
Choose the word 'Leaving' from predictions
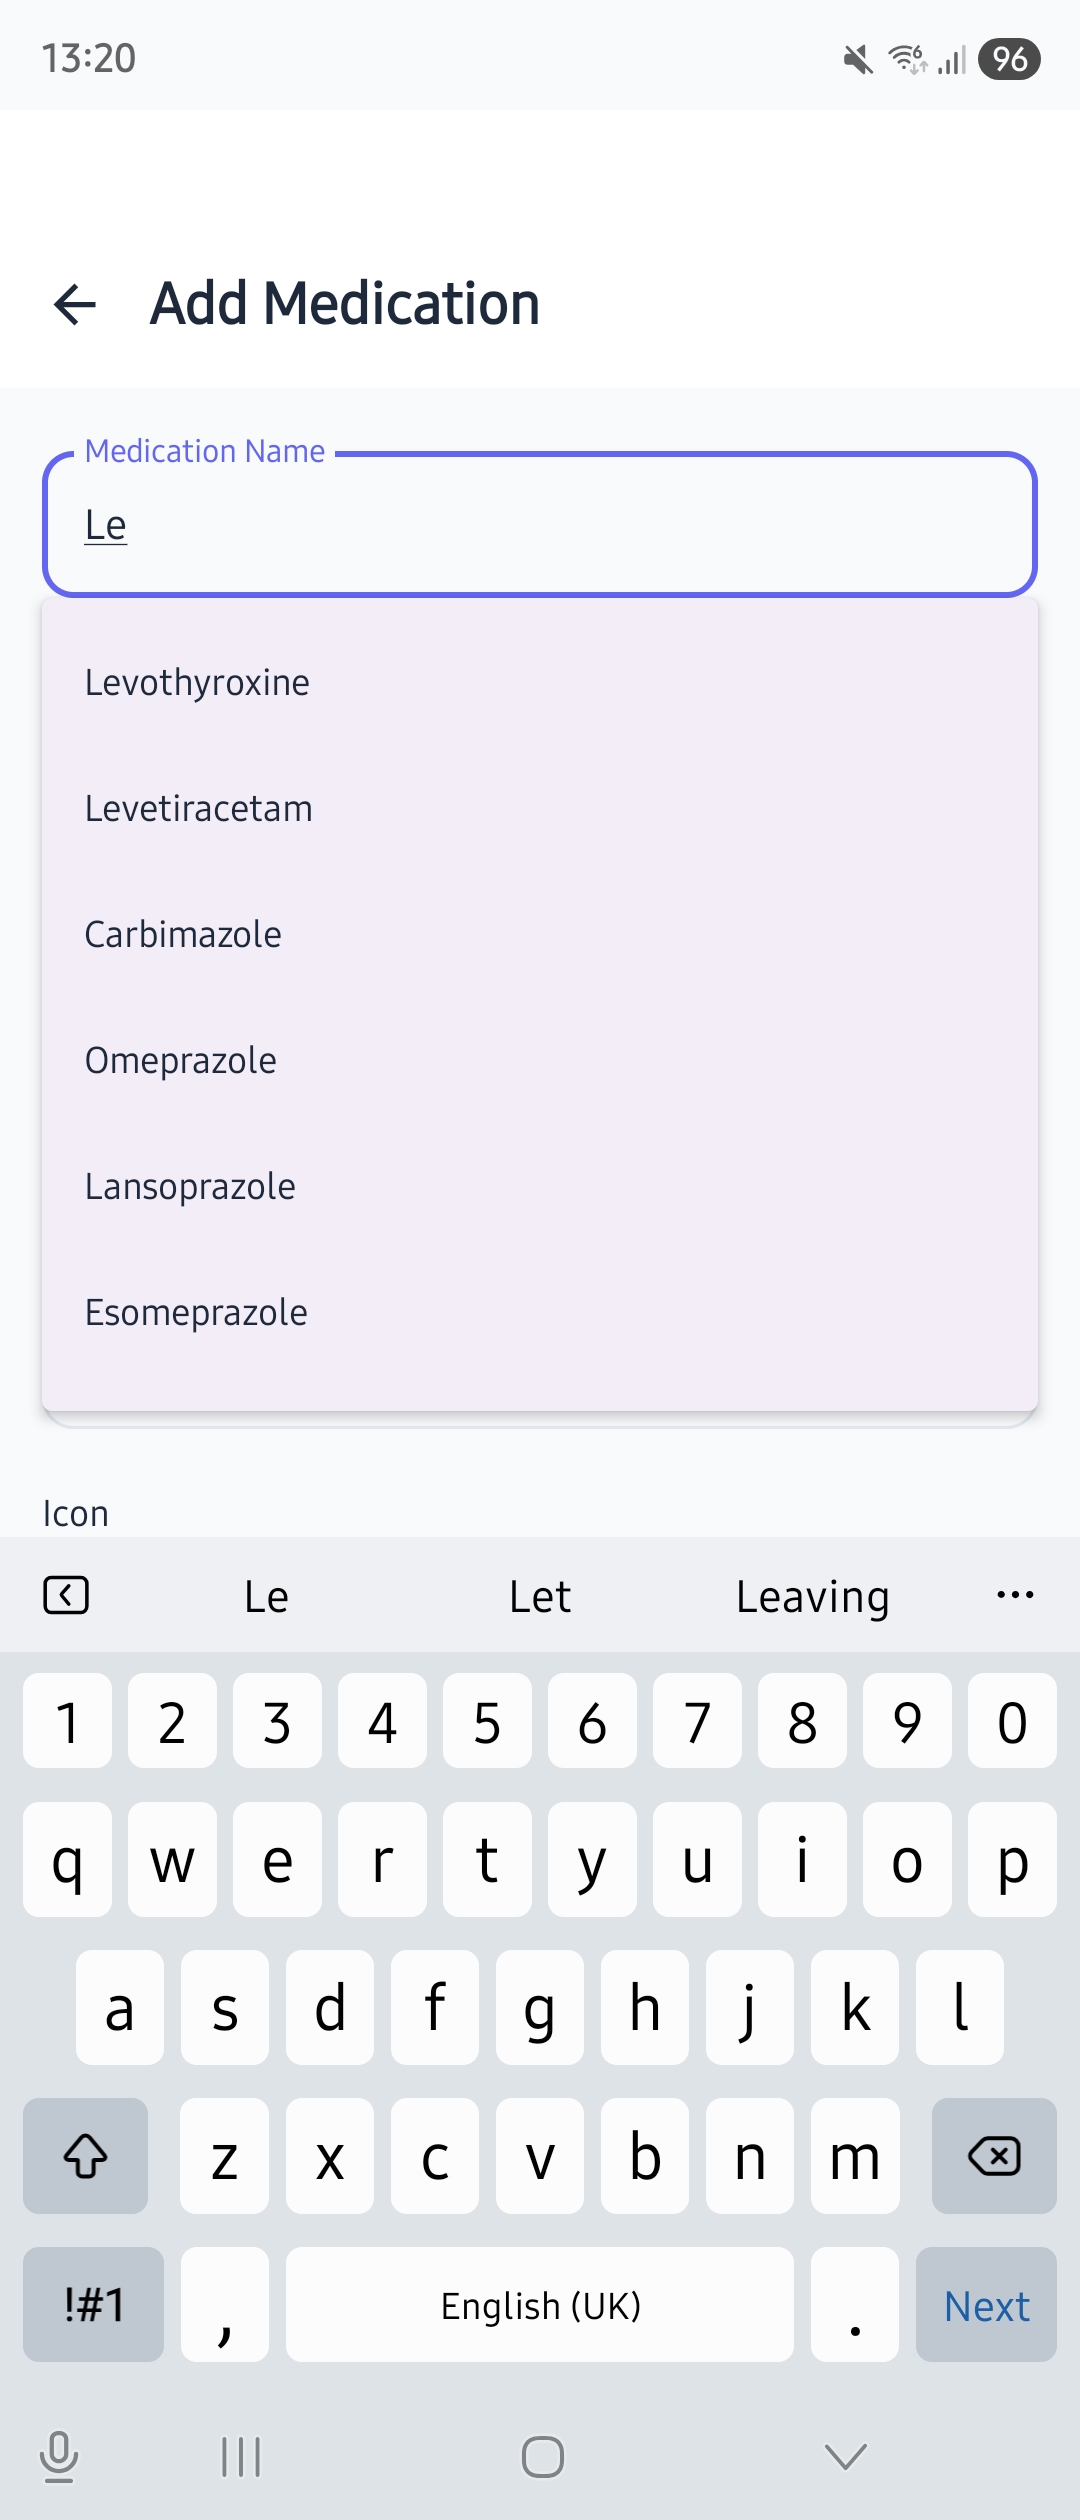pyautogui.click(x=813, y=1595)
